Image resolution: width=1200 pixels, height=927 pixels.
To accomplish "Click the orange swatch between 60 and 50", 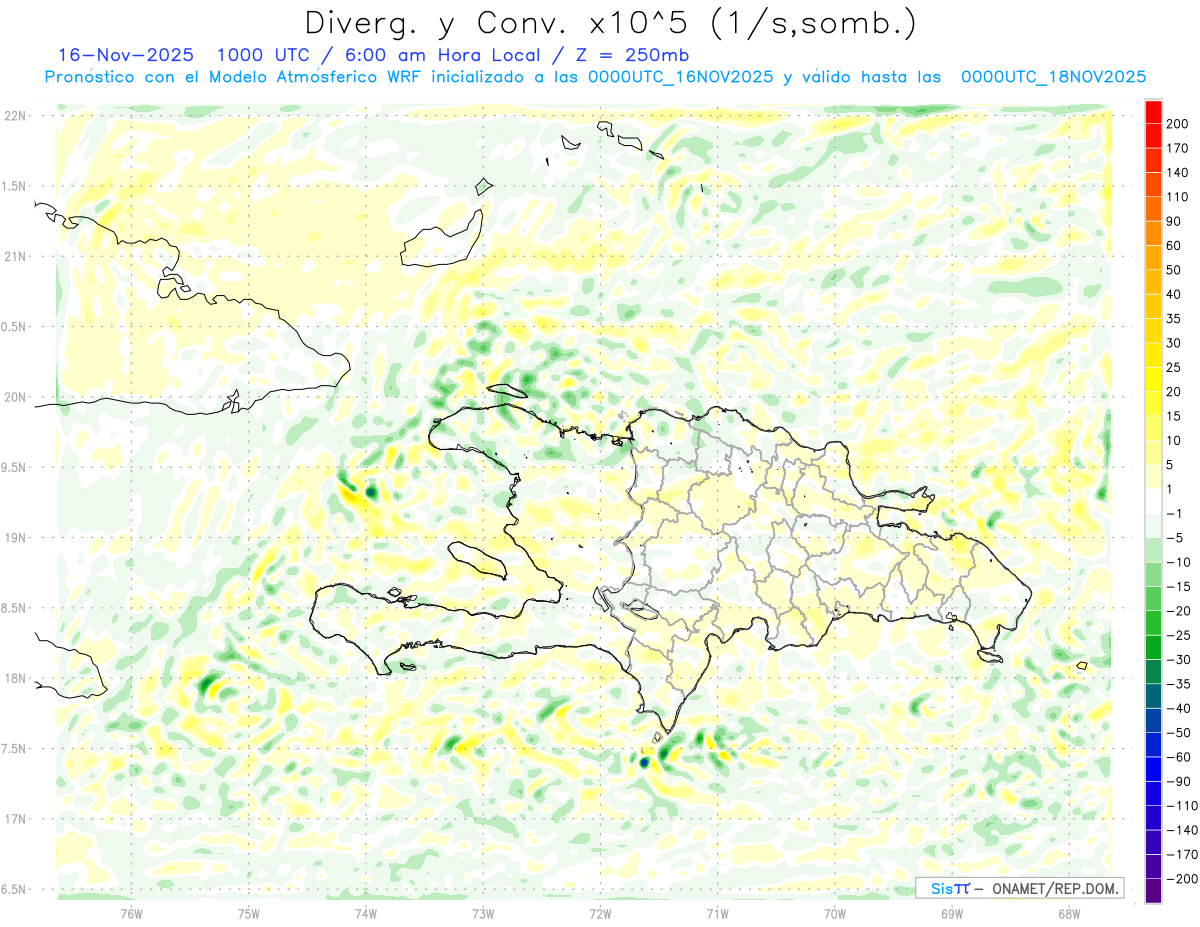I will (1153, 257).
